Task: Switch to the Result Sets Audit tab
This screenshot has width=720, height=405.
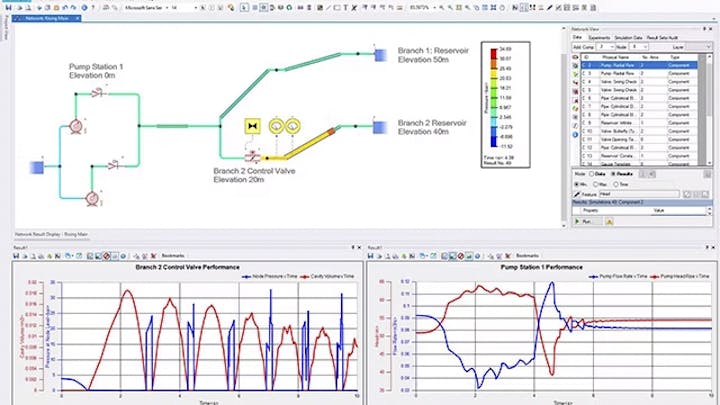Action: click(x=662, y=38)
